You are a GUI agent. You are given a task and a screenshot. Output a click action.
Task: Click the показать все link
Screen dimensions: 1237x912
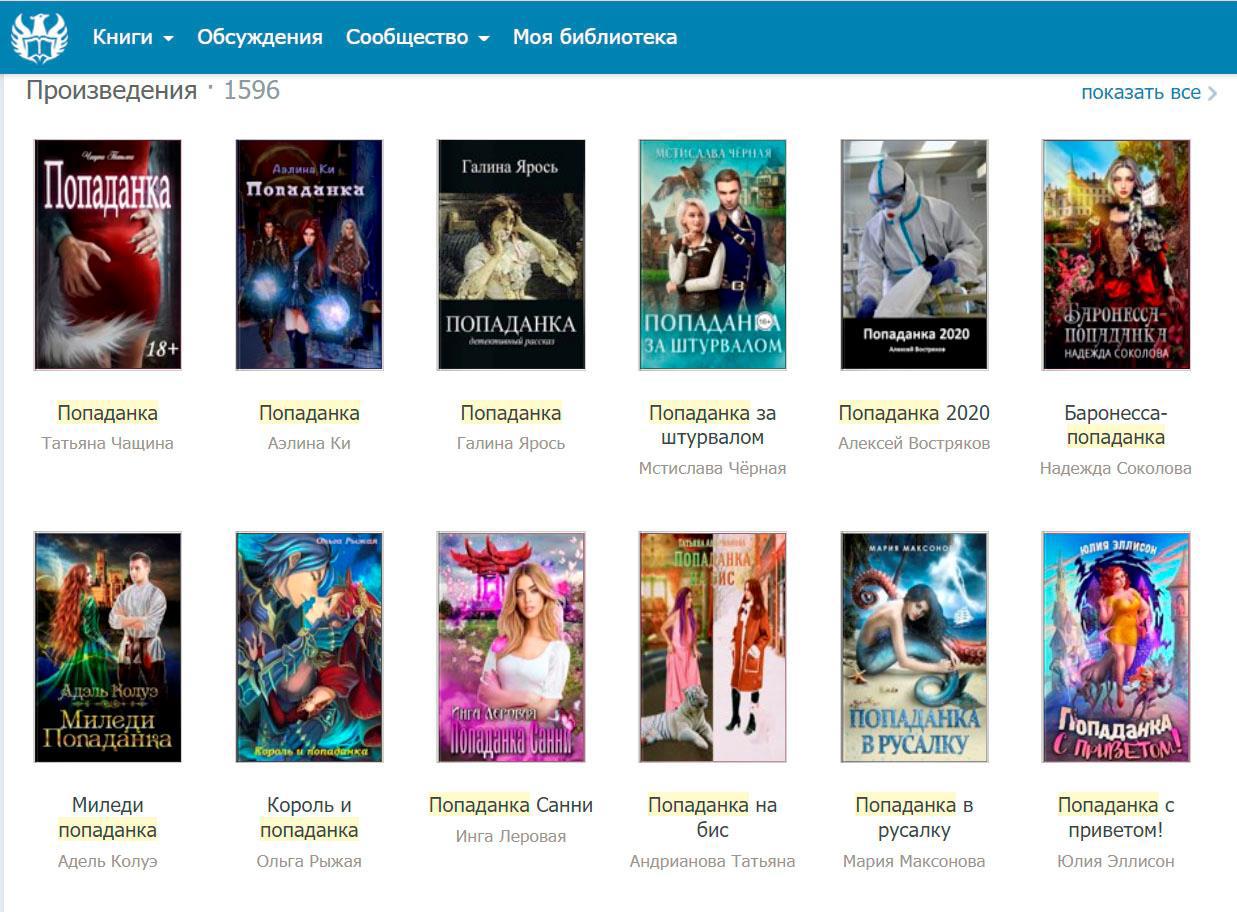point(1140,92)
